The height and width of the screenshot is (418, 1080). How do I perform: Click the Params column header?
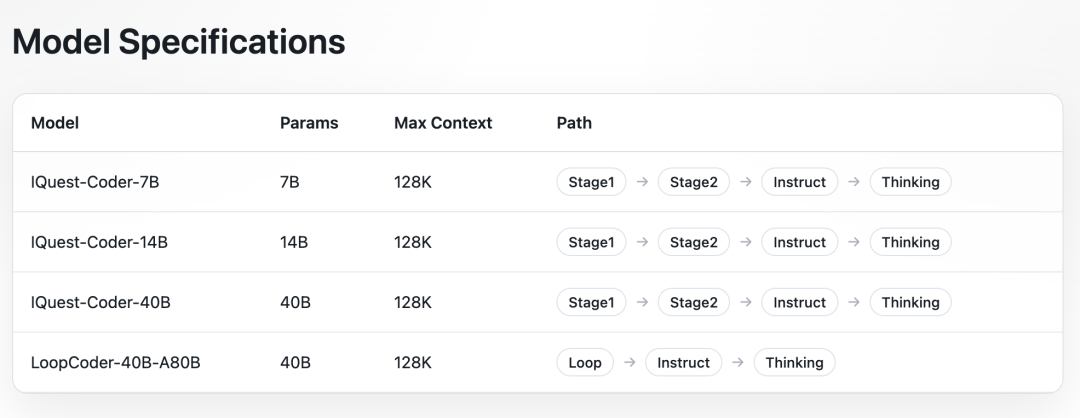[309, 123]
